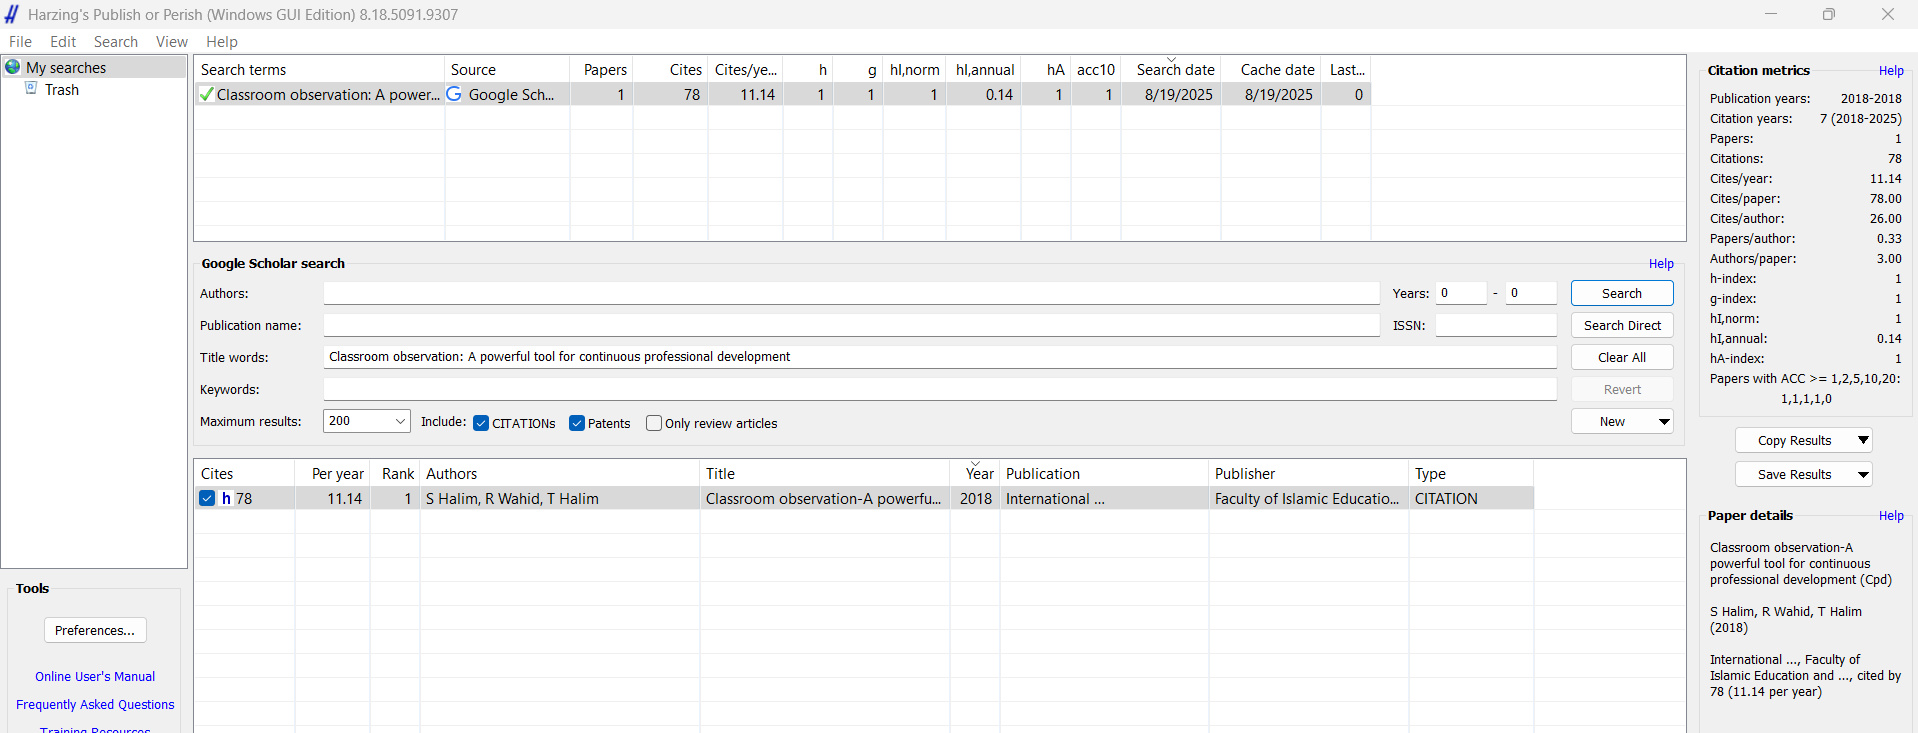Click the Title words input field
The height and width of the screenshot is (733, 1918).
point(940,357)
